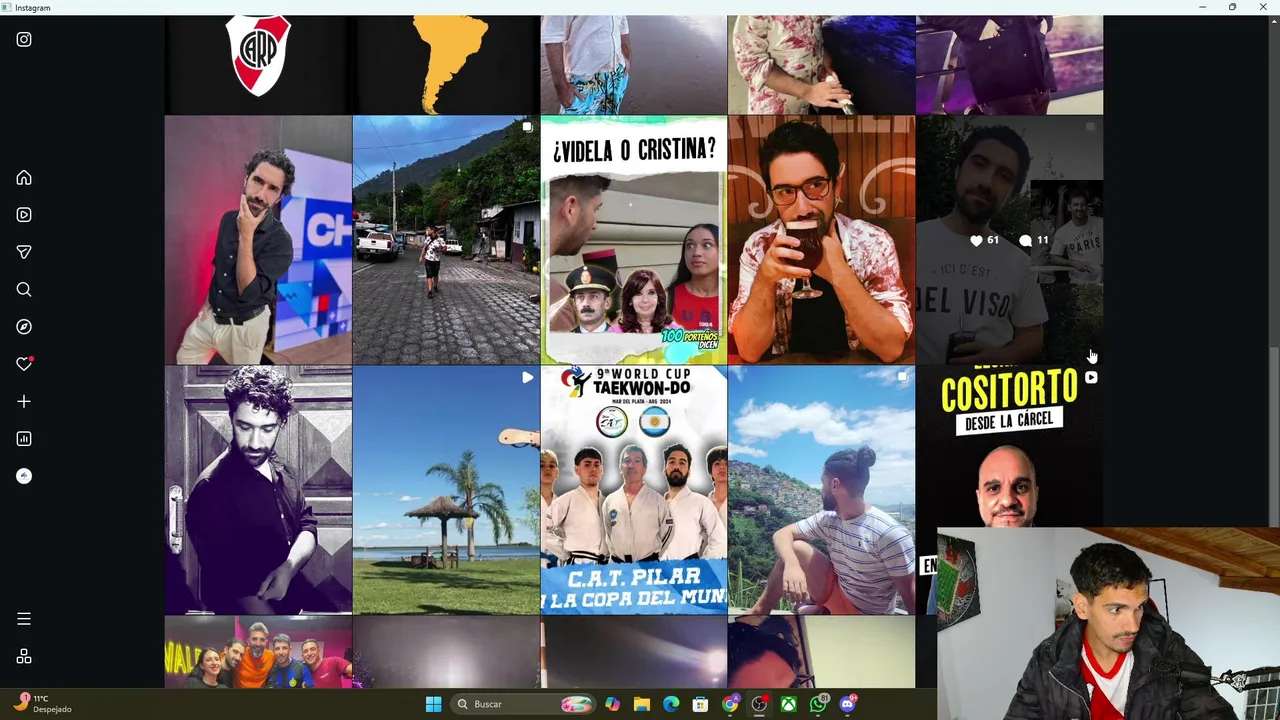
Task: Launch Microsoft Edge from the taskbar
Action: [x=671, y=704]
